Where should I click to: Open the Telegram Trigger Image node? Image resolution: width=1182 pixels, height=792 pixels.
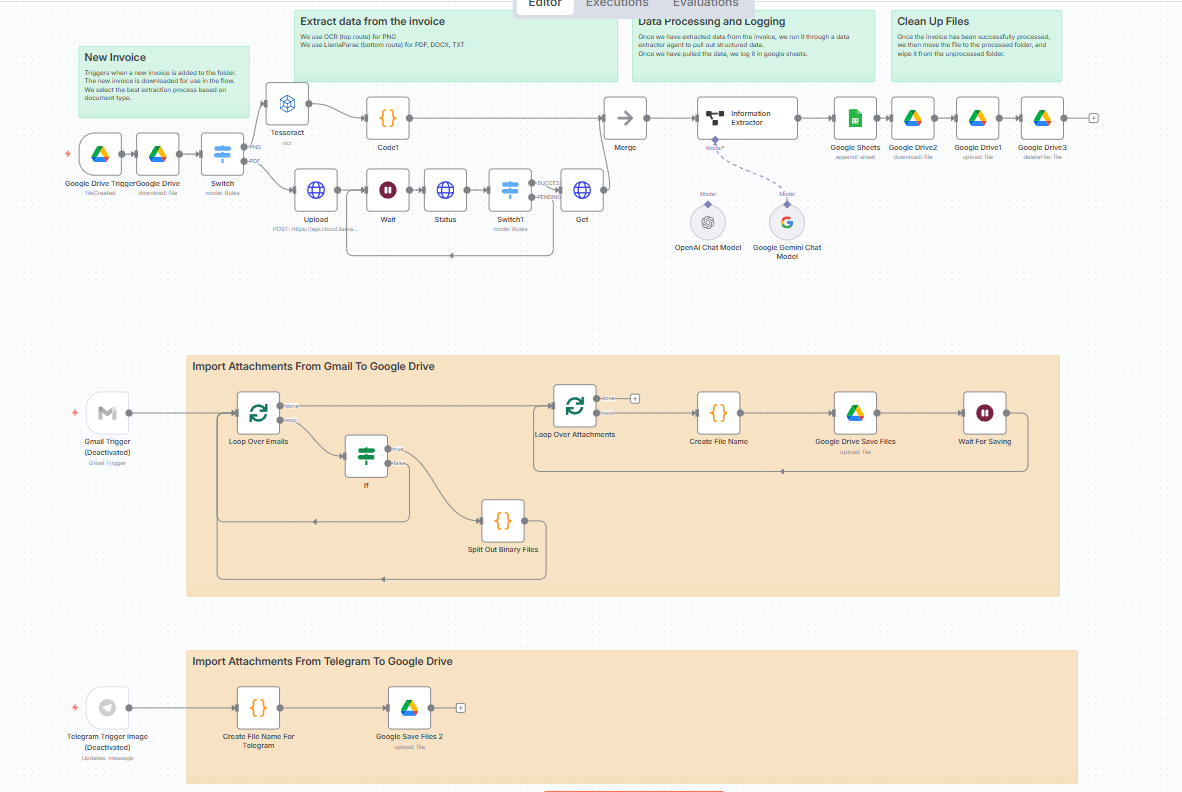point(107,707)
